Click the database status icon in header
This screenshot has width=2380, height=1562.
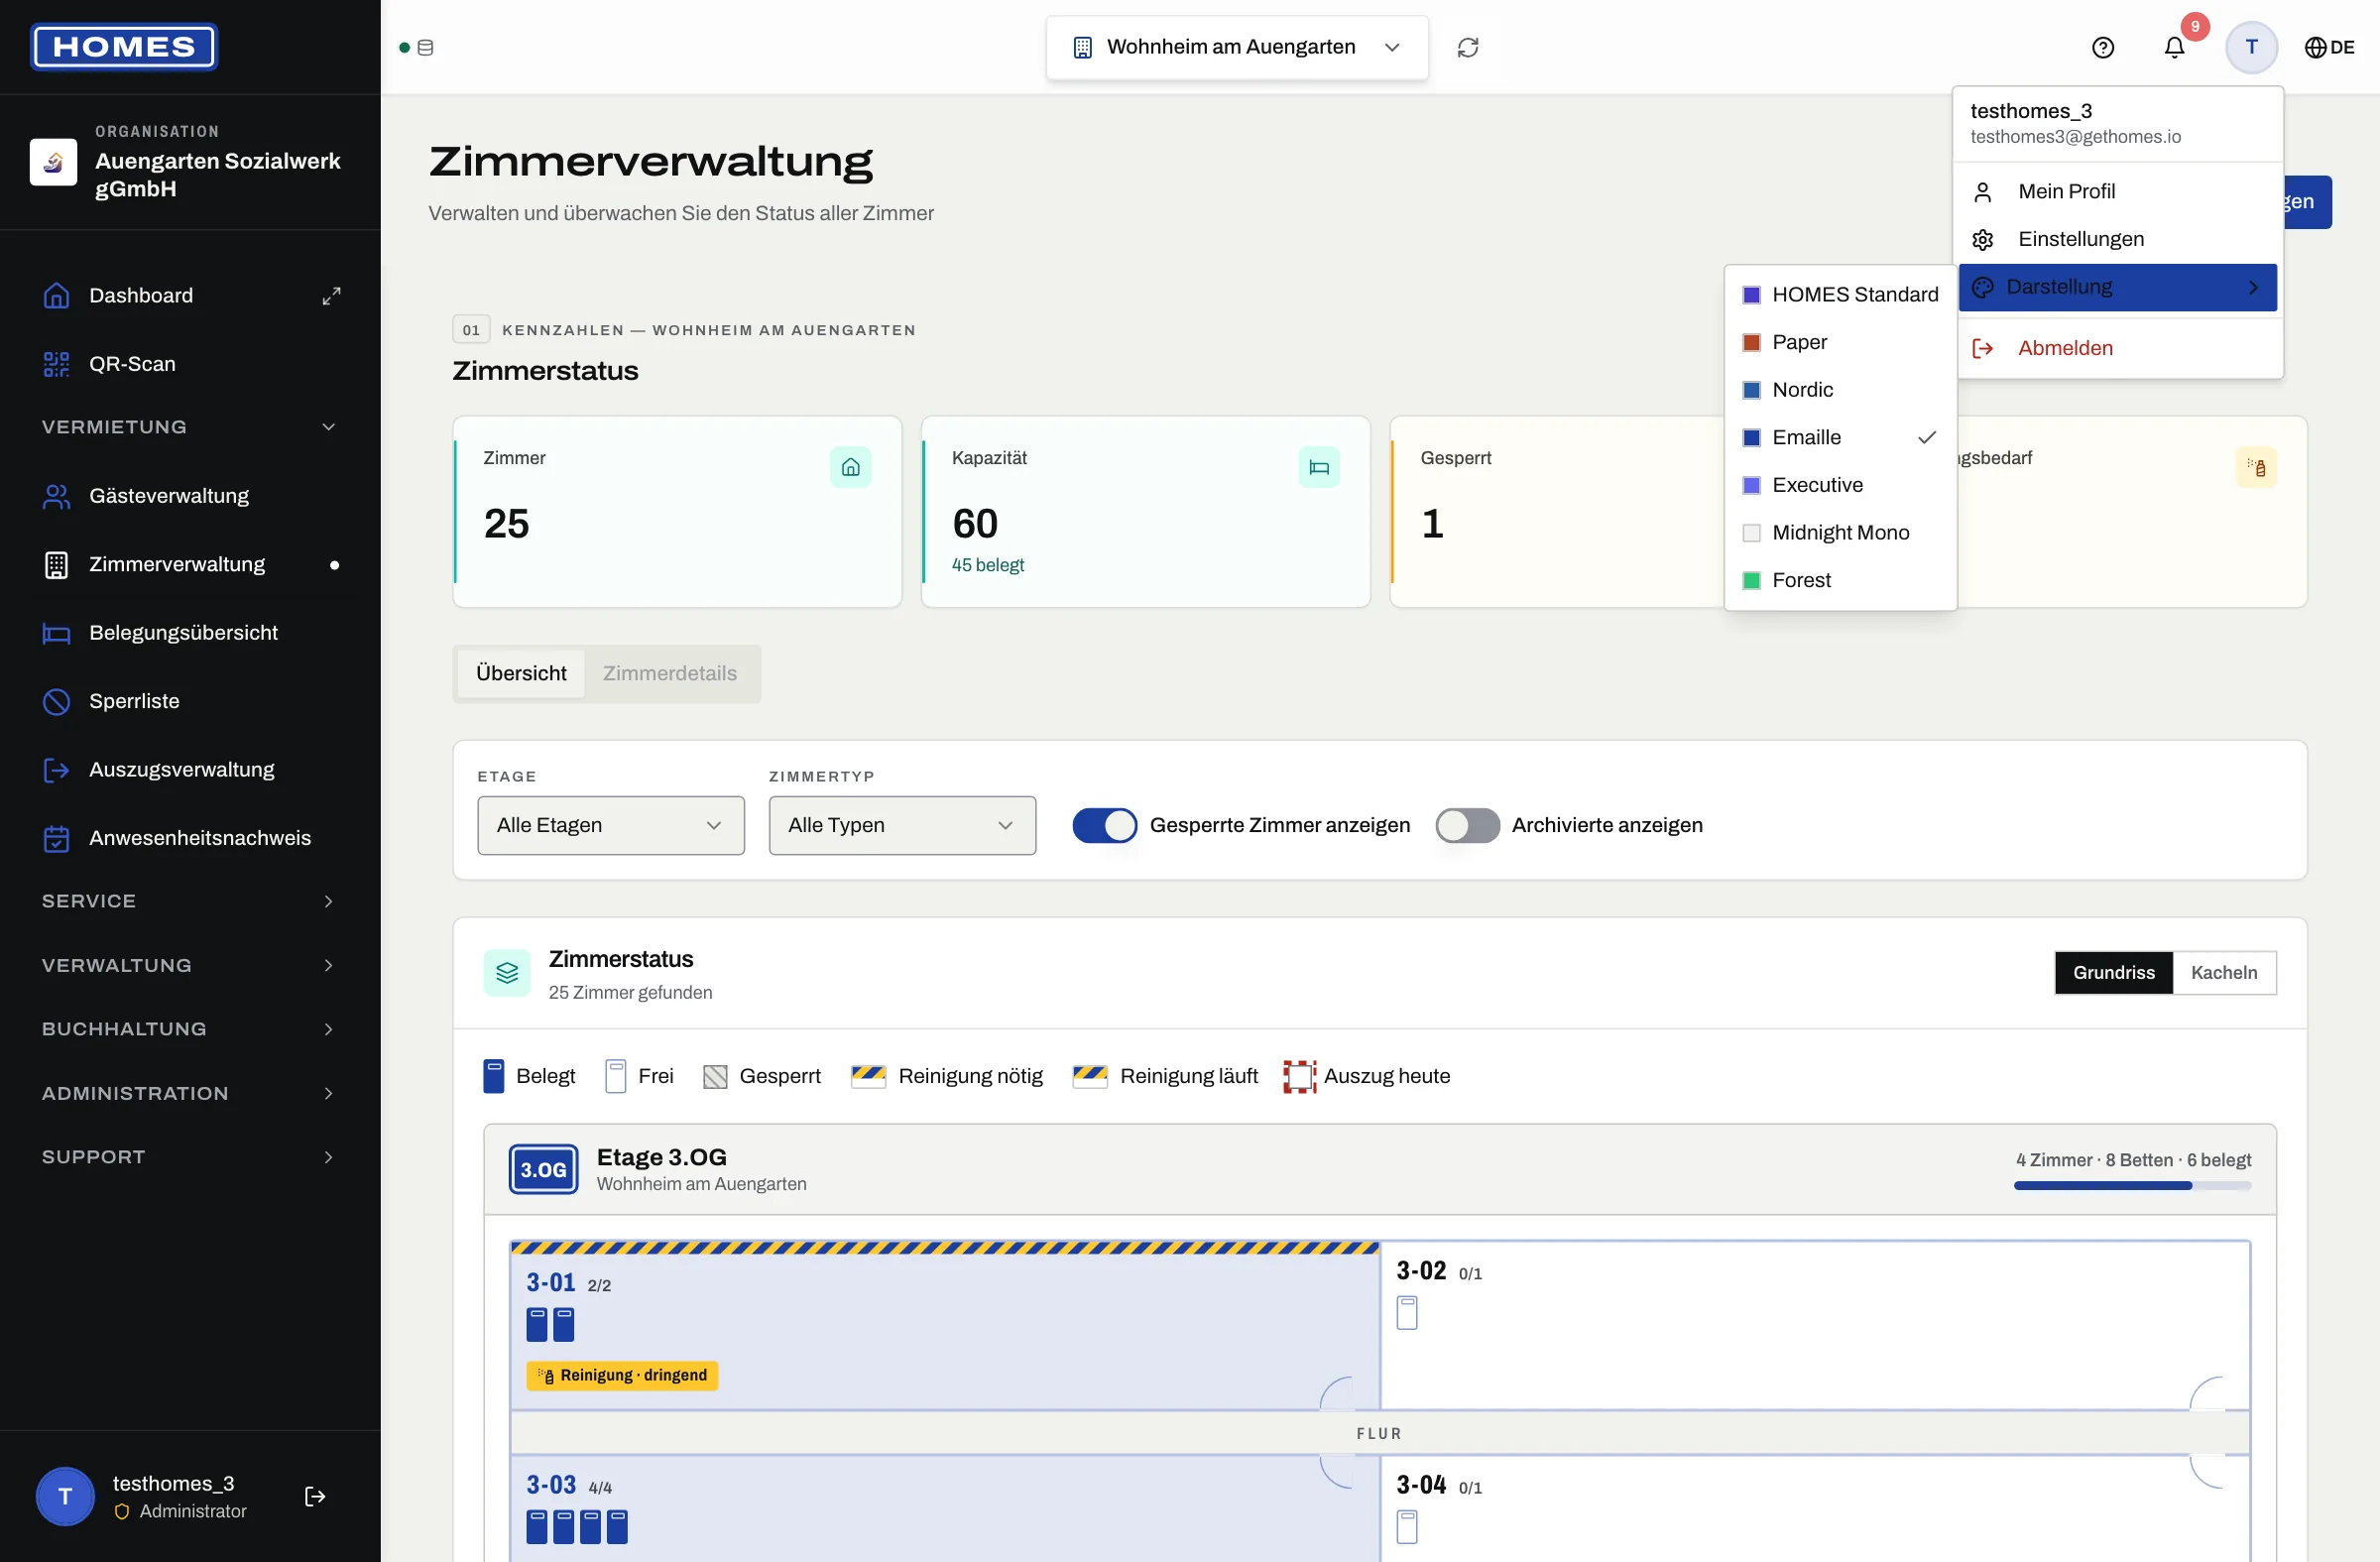point(425,47)
